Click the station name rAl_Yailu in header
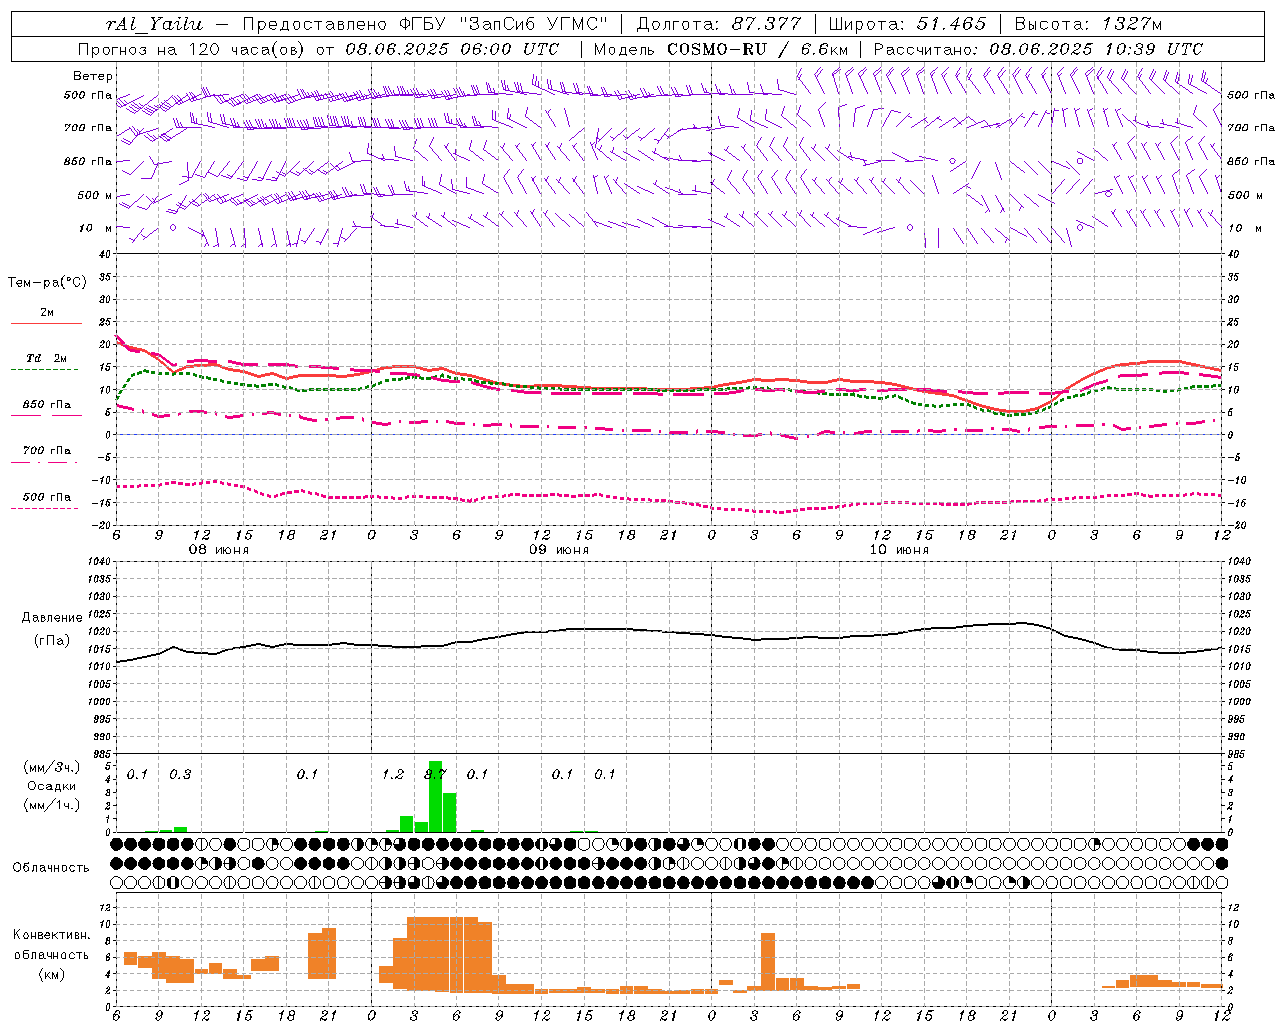This screenshot has height=1024, width=1280. (x=153, y=24)
